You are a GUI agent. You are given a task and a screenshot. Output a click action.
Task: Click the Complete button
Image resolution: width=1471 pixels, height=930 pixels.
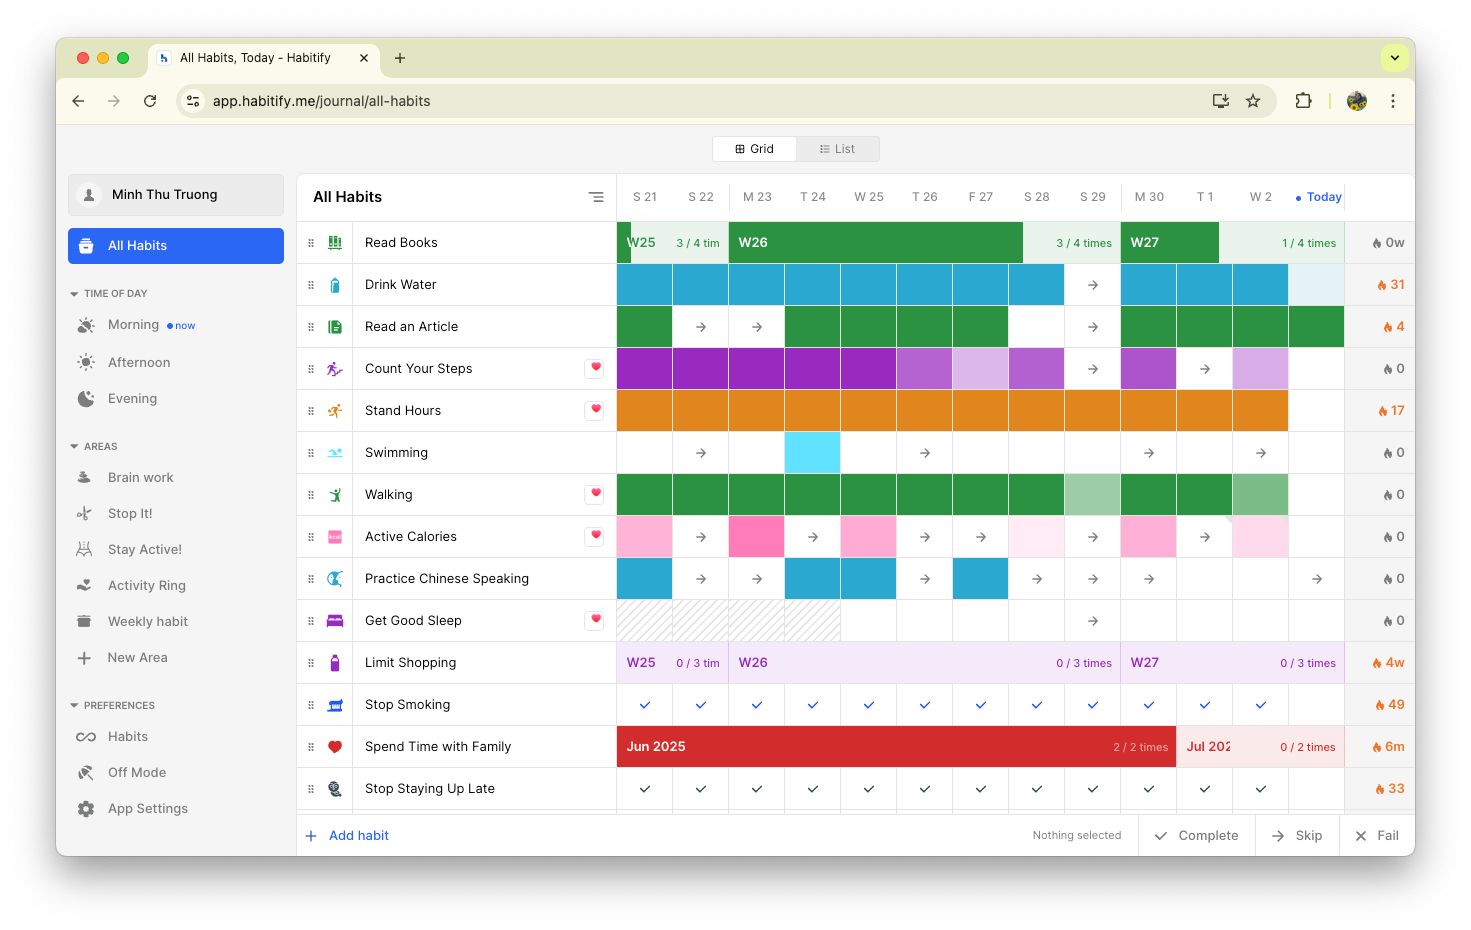click(1196, 836)
